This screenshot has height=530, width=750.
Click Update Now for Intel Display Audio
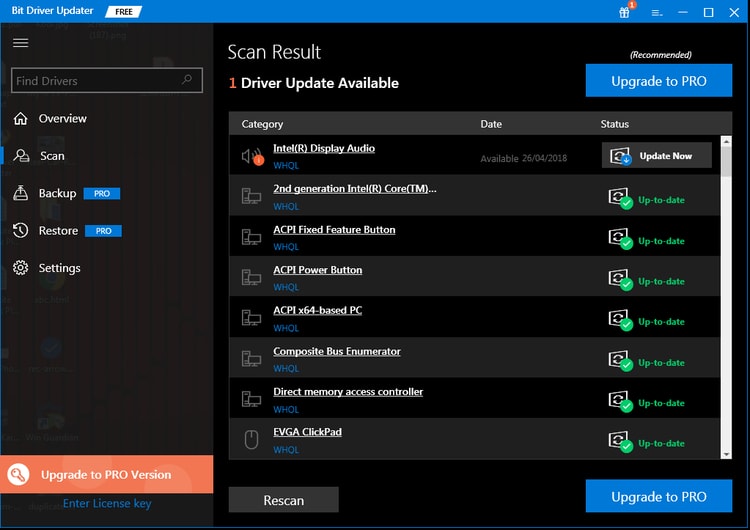(656, 155)
